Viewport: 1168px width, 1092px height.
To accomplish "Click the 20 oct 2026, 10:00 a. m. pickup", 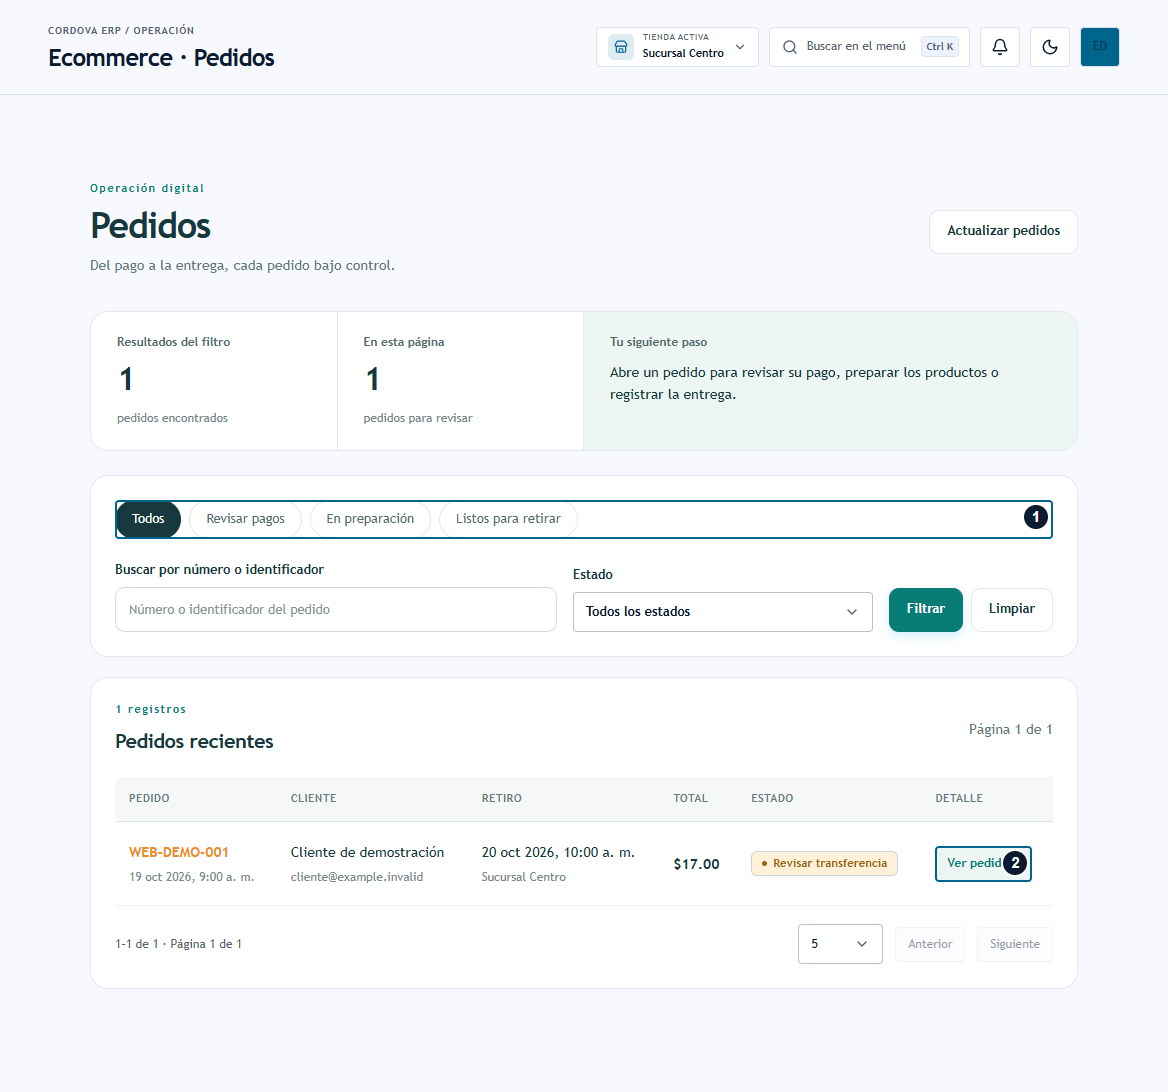I will (558, 852).
